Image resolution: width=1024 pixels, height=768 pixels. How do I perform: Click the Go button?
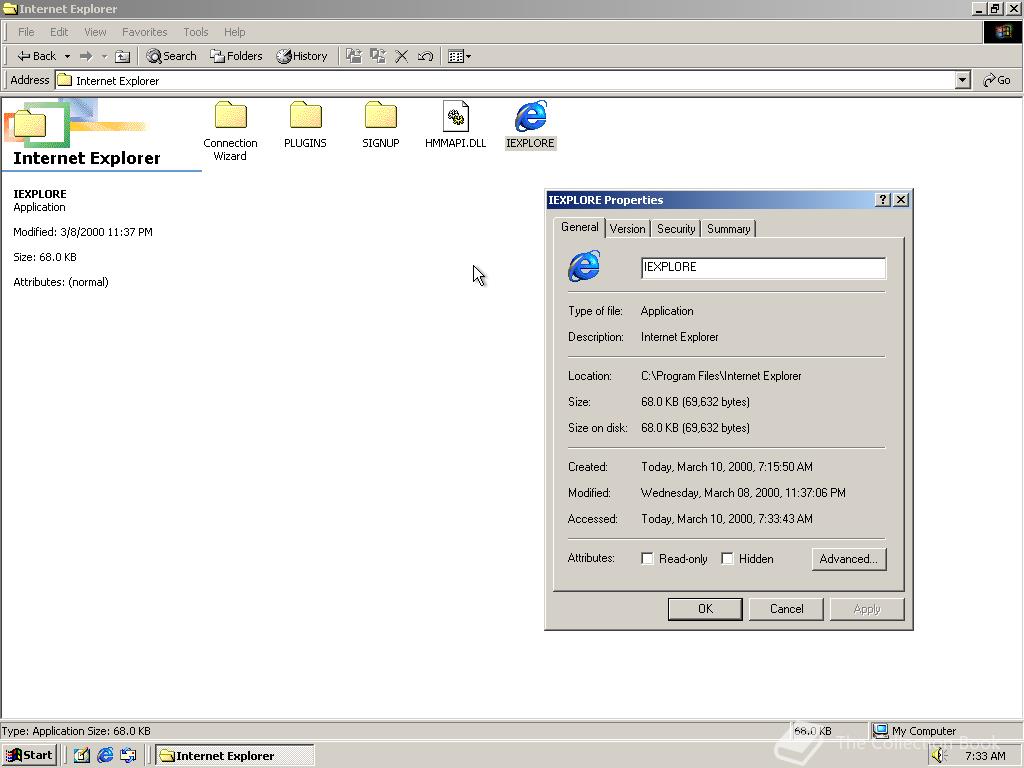coord(997,80)
